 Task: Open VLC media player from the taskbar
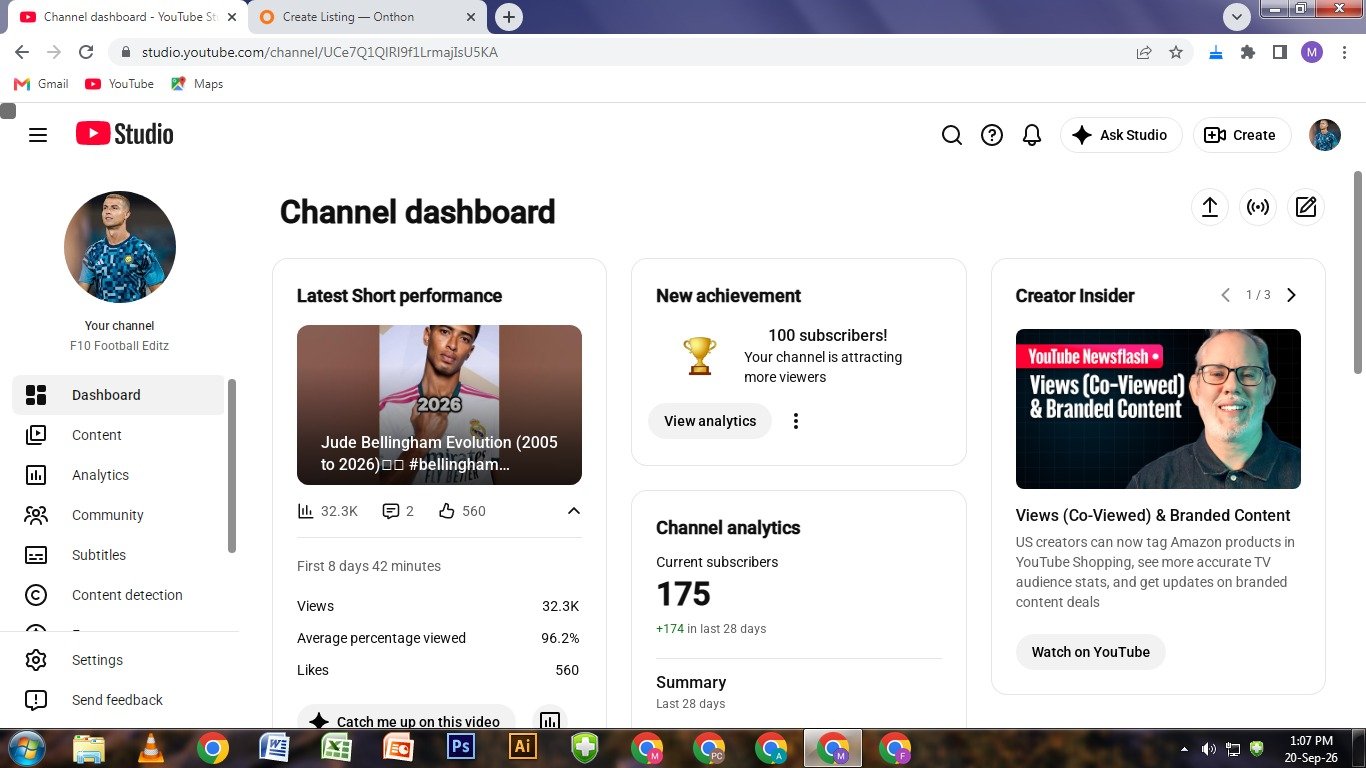point(151,747)
